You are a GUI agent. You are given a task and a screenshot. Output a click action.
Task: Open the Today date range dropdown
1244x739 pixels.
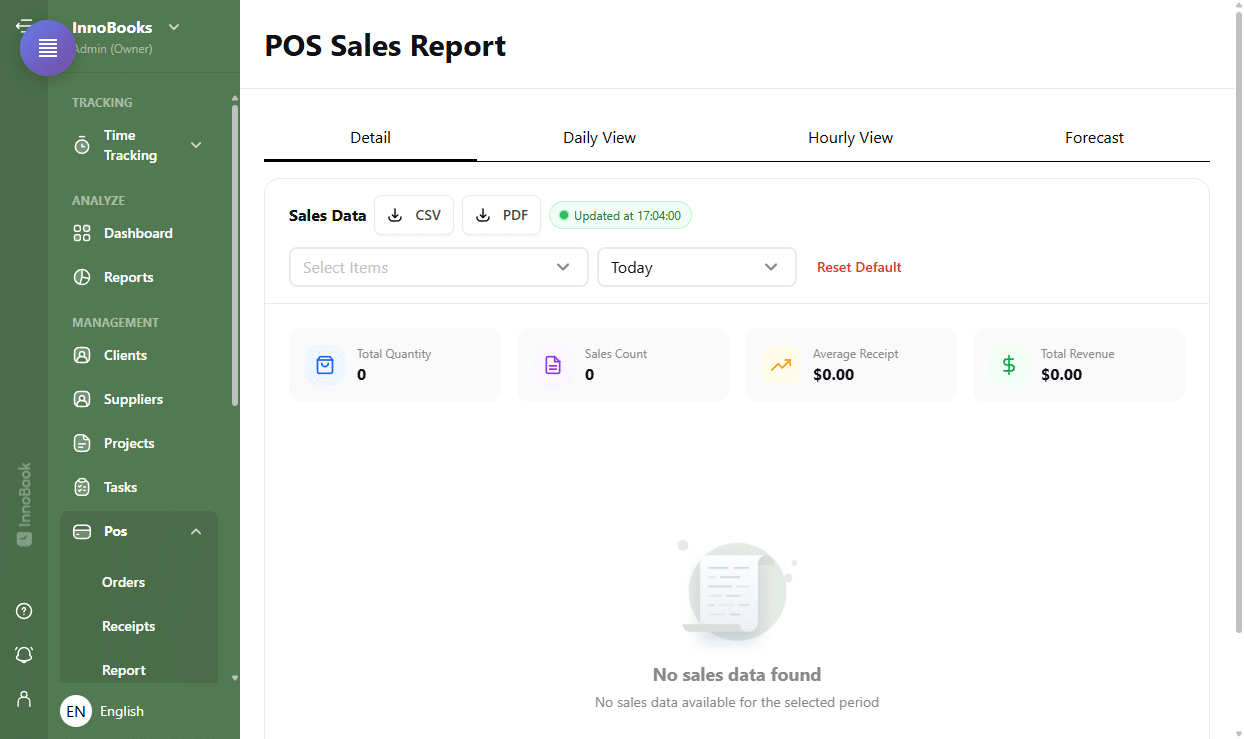click(697, 267)
